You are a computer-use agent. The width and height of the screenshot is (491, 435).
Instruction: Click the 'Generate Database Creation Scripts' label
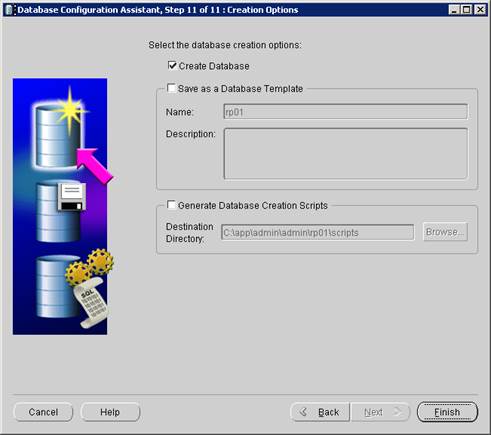[x=253, y=205]
